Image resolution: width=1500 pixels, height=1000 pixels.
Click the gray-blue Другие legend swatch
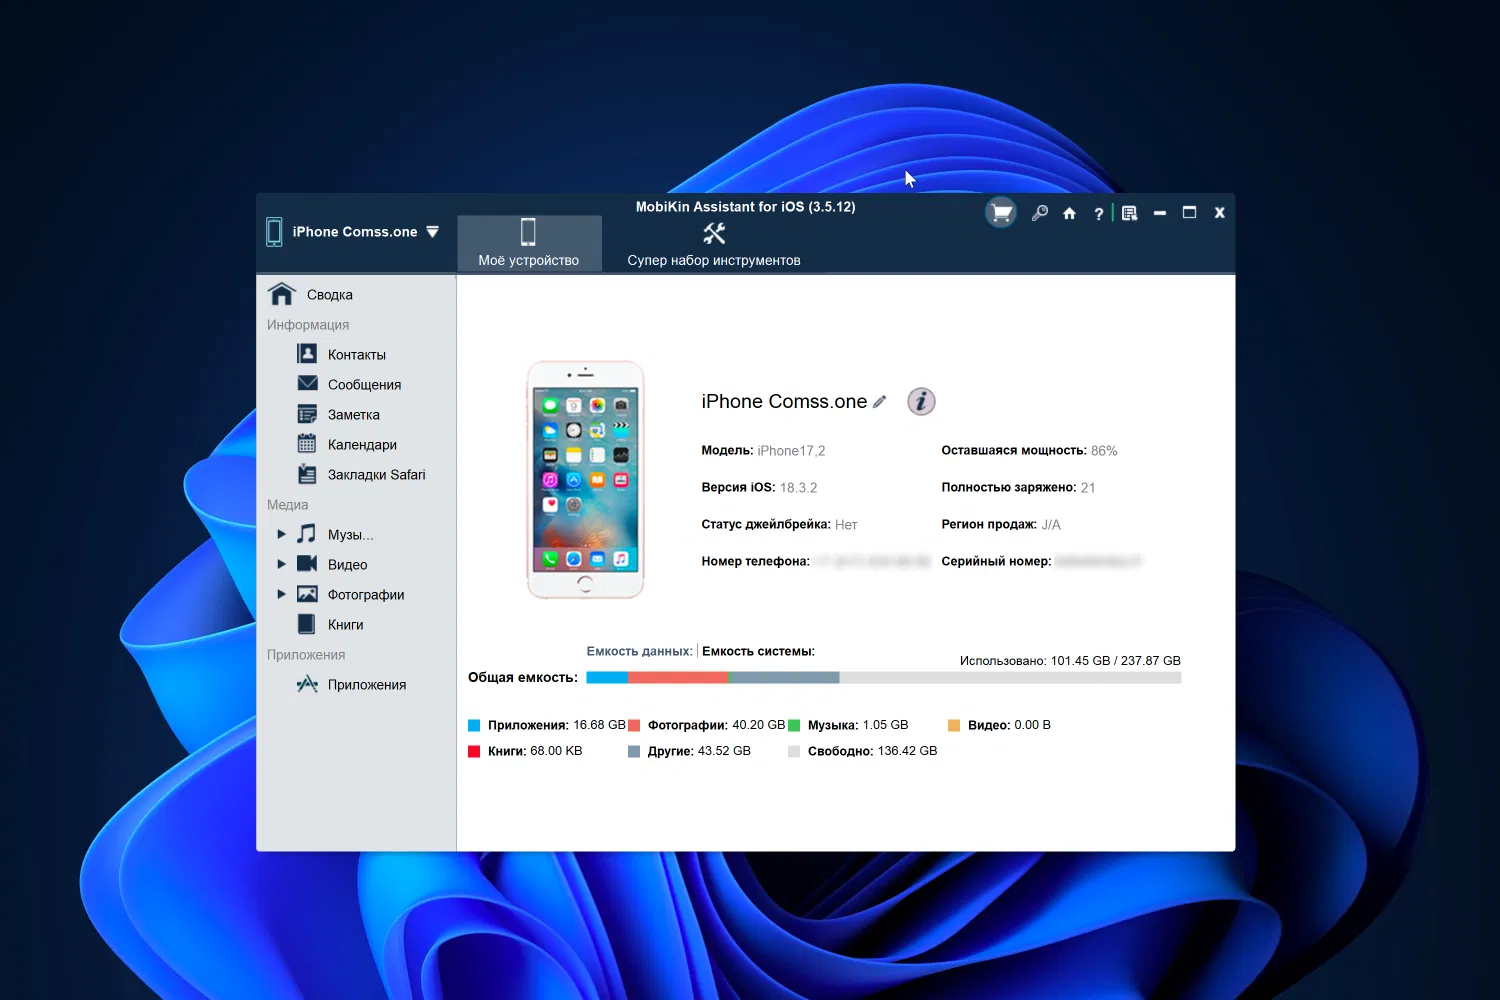tap(634, 752)
